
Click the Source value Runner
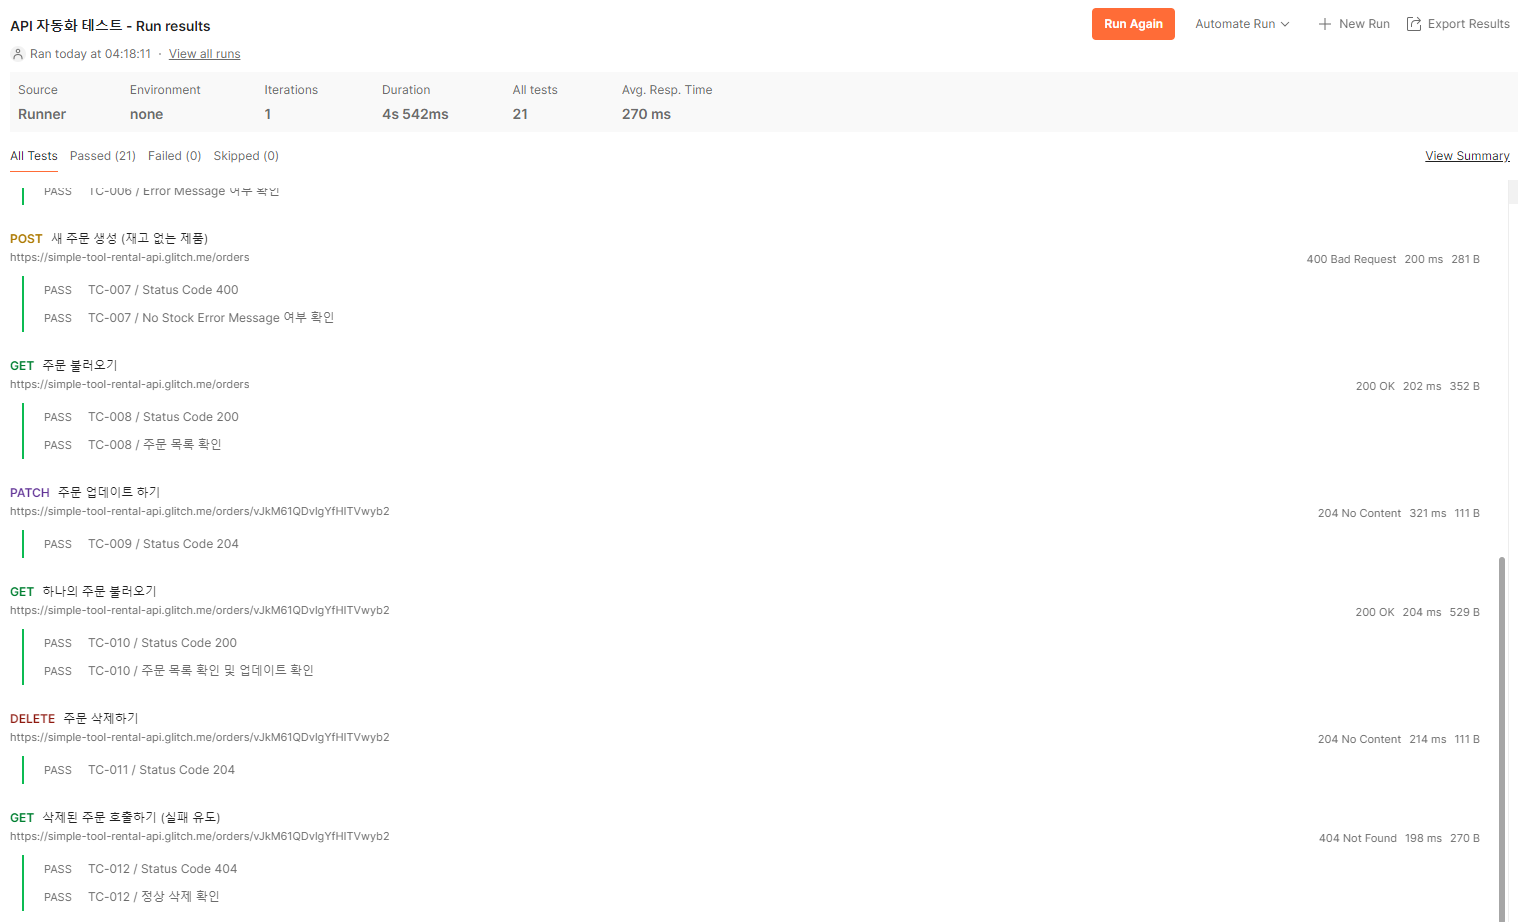[x=42, y=114]
